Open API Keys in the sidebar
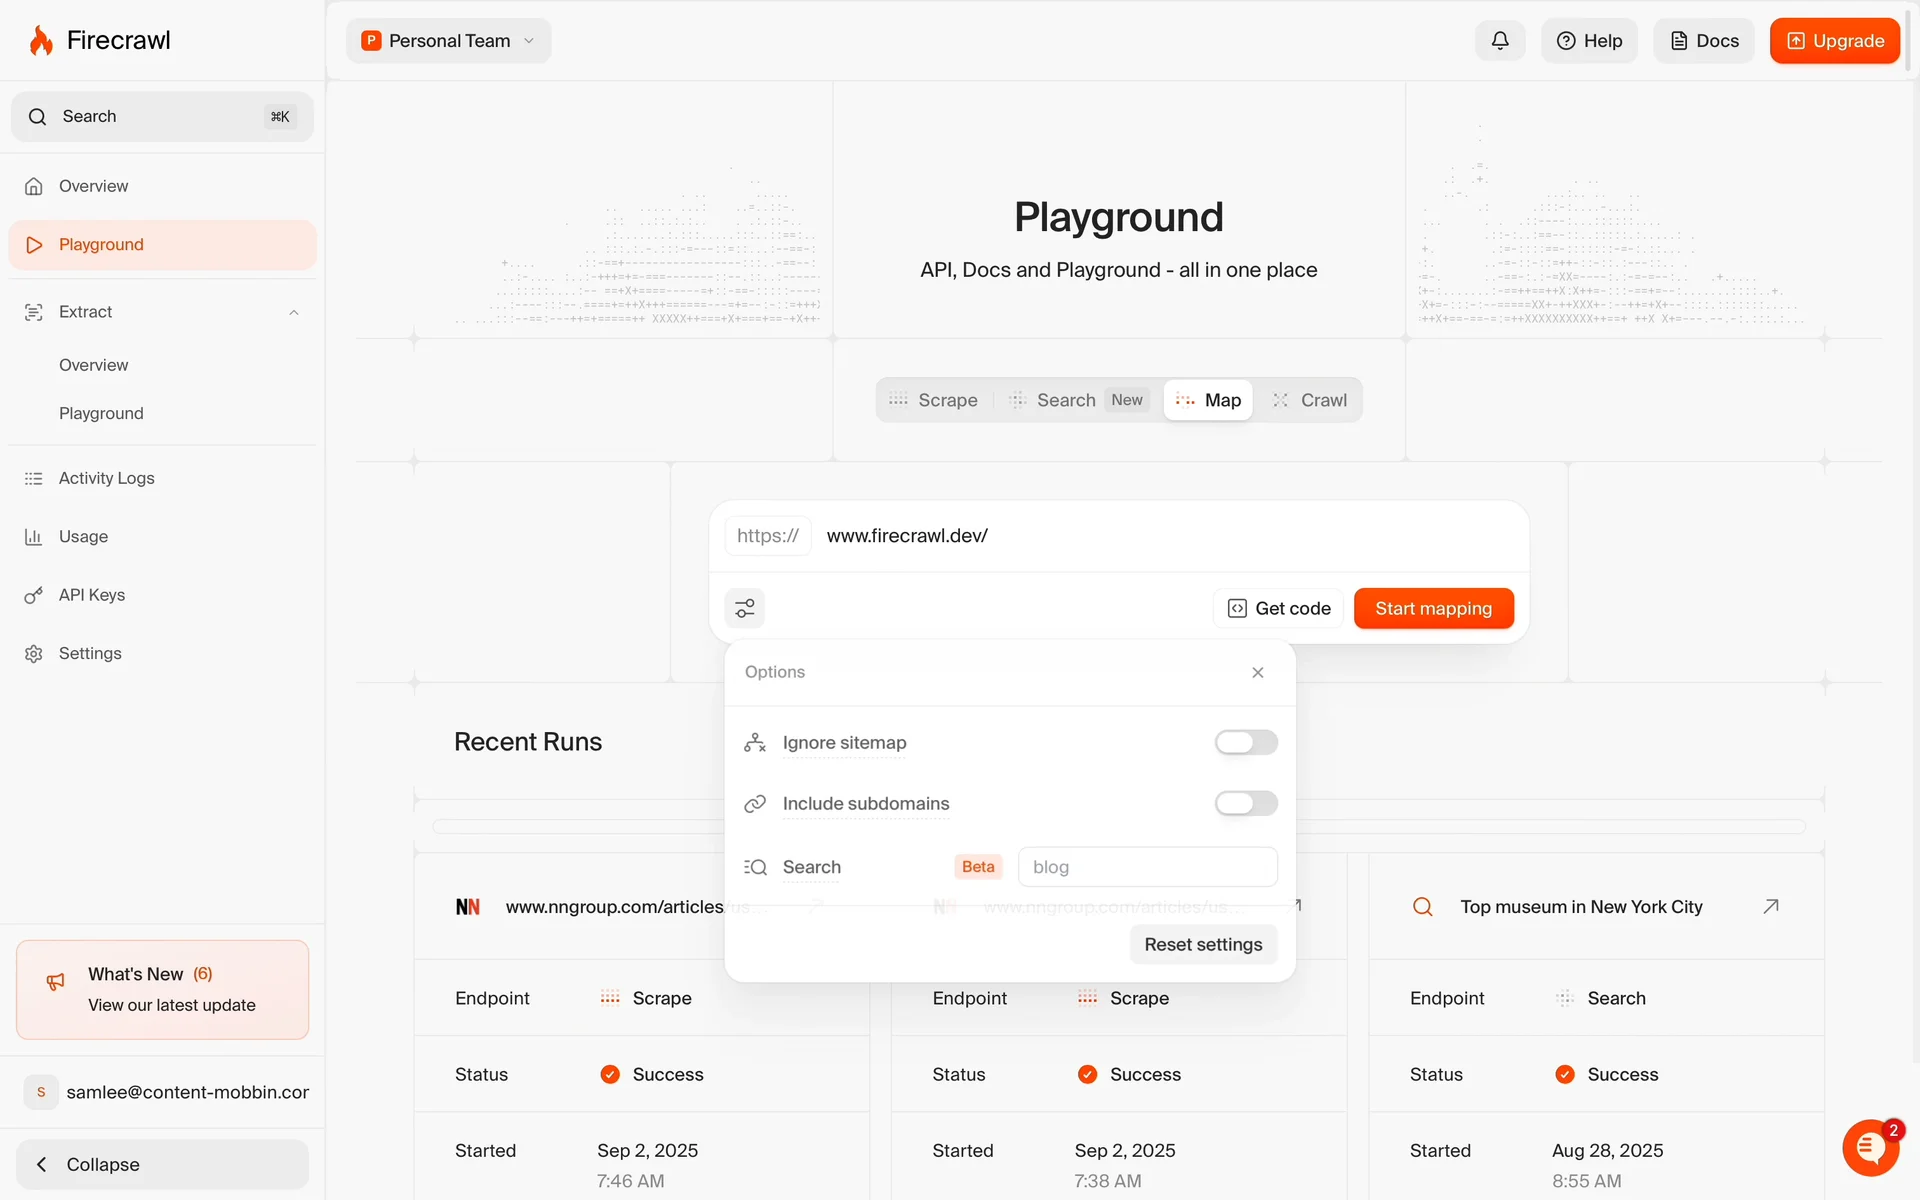1920x1200 pixels. (92, 595)
